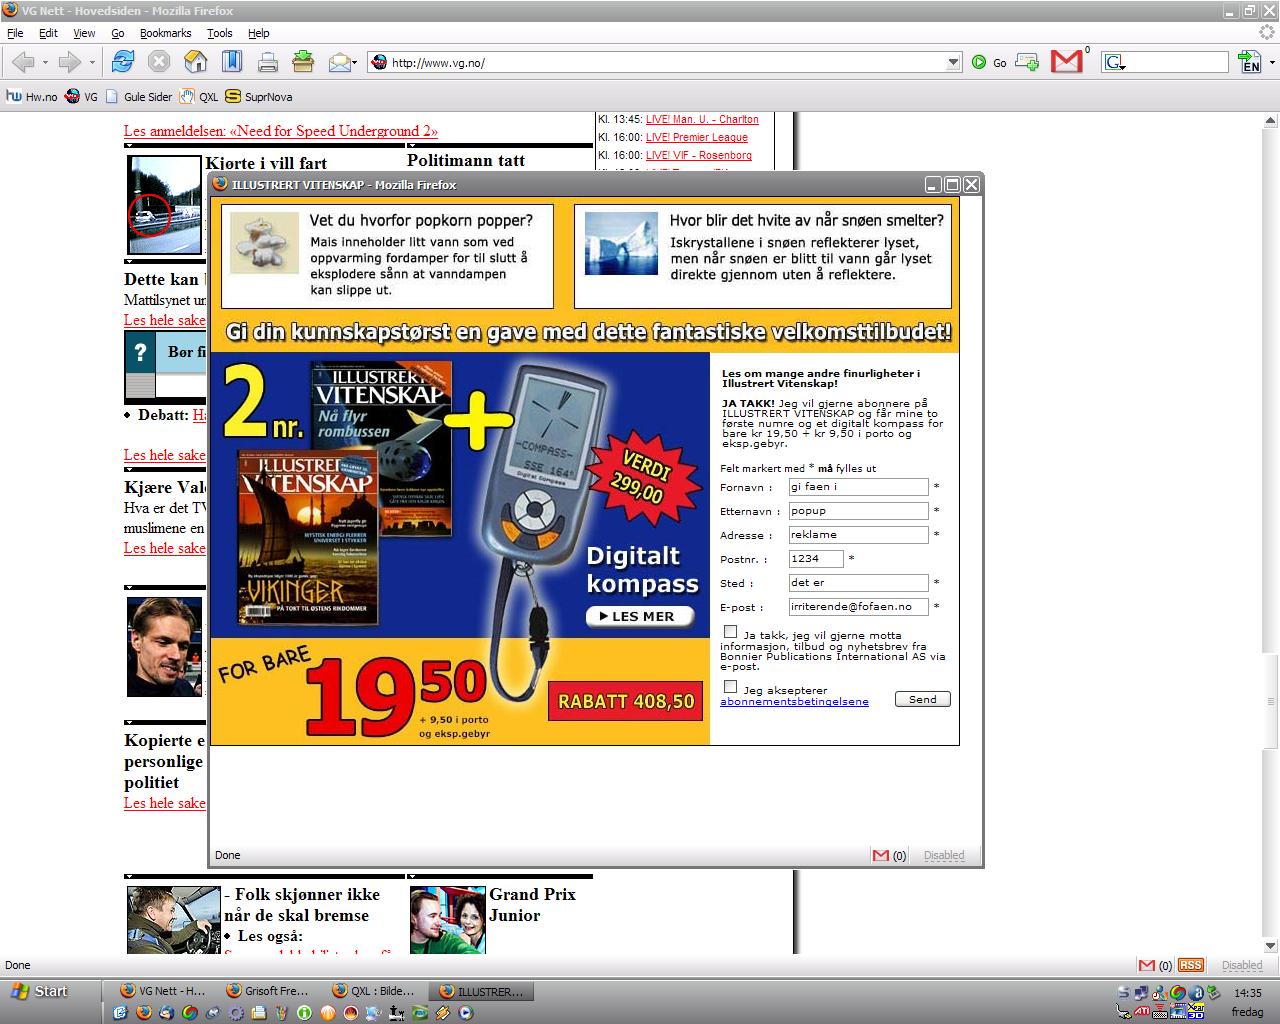The width and height of the screenshot is (1280, 1024).
Task: Stop loading with the Stop icon
Action: tap(159, 62)
